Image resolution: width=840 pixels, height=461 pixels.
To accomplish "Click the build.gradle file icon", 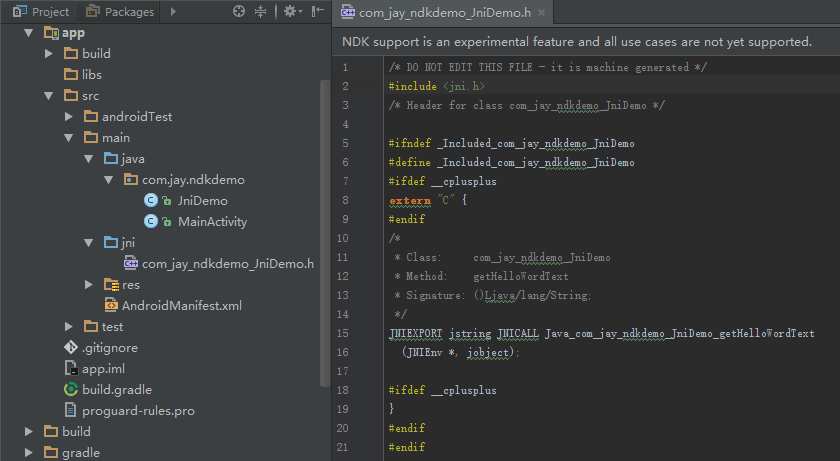I will coord(71,390).
